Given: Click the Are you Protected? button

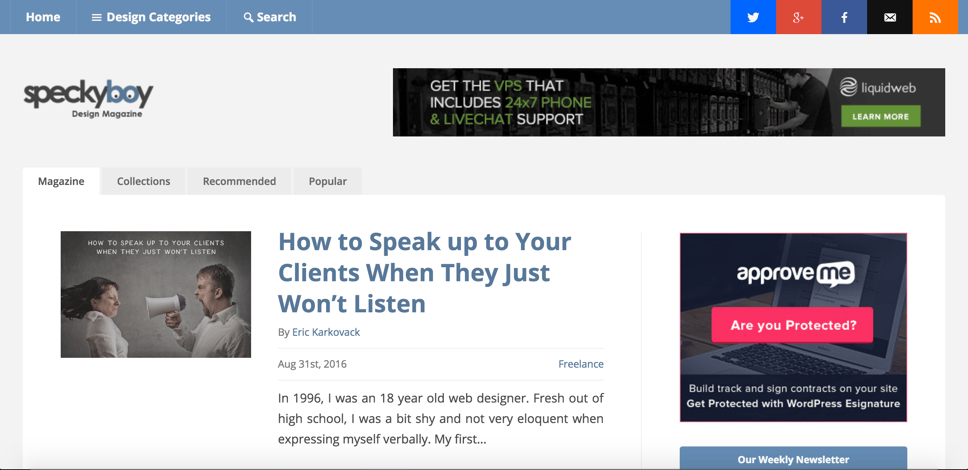Looking at the screenshot, I should (x=792, y=325).
